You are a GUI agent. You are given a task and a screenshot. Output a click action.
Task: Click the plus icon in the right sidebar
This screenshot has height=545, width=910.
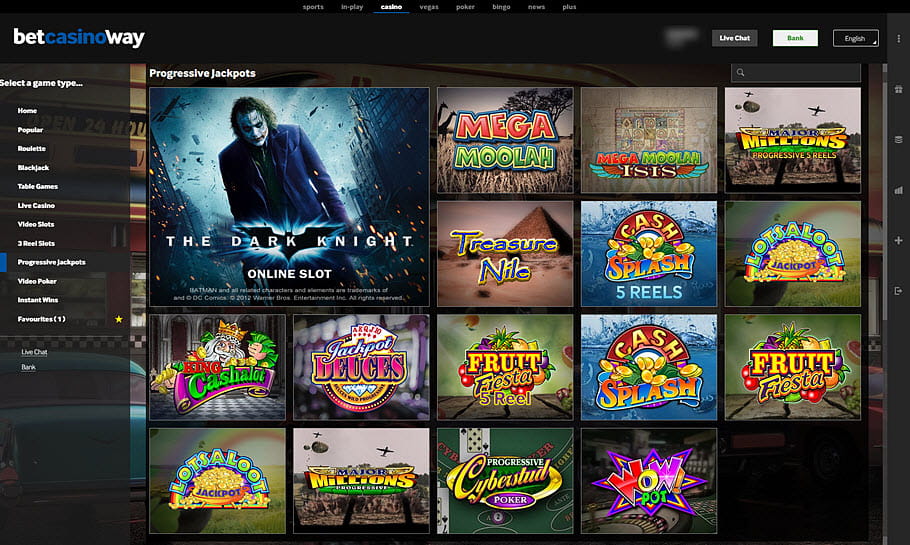point(898,240)
